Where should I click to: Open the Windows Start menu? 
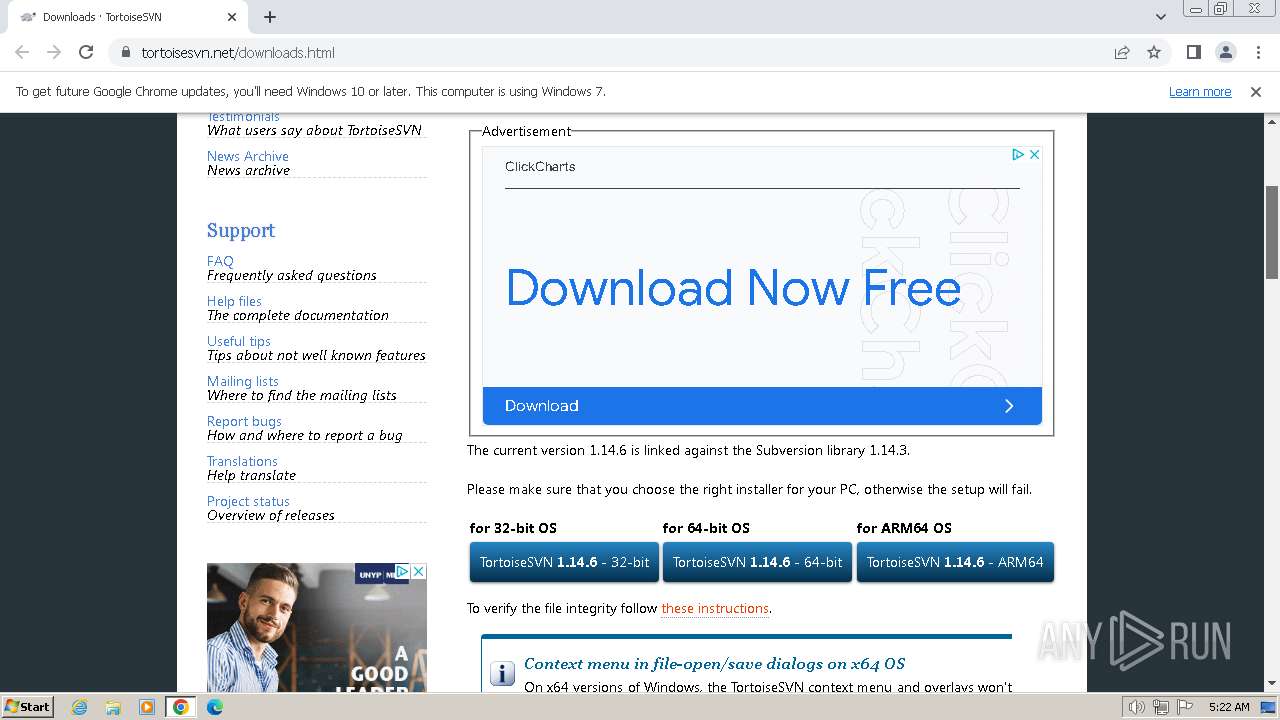27,706
